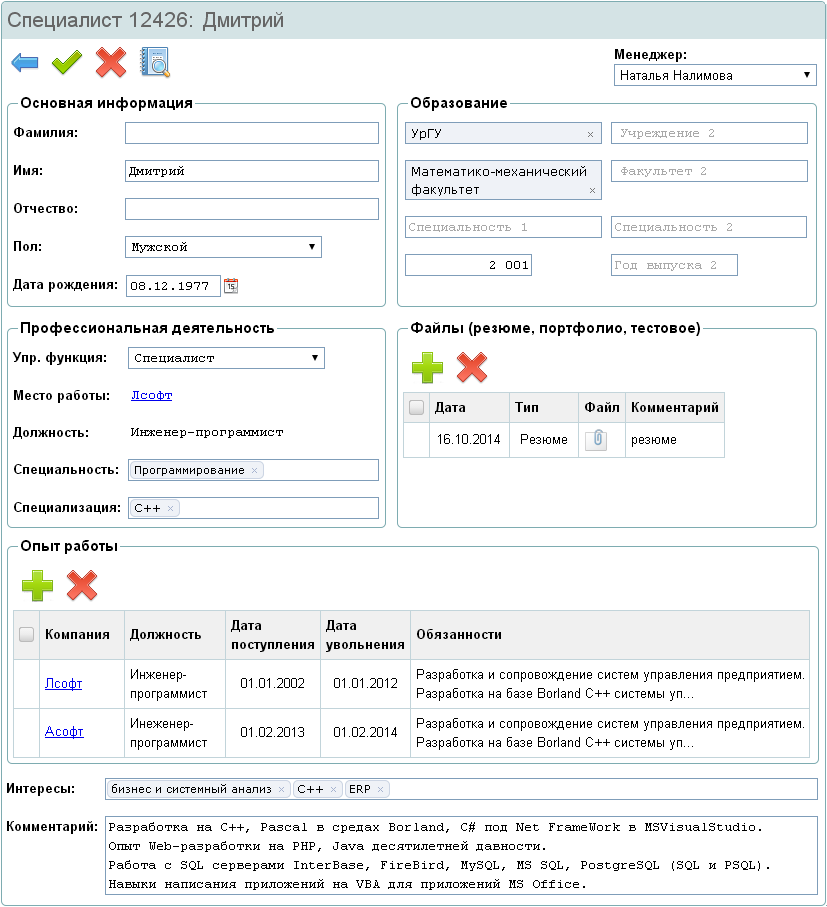The width and height of the screenshot is (827, 907).
Task: Sort by Дата поступления column header
Action: click(x=272, y=634)
